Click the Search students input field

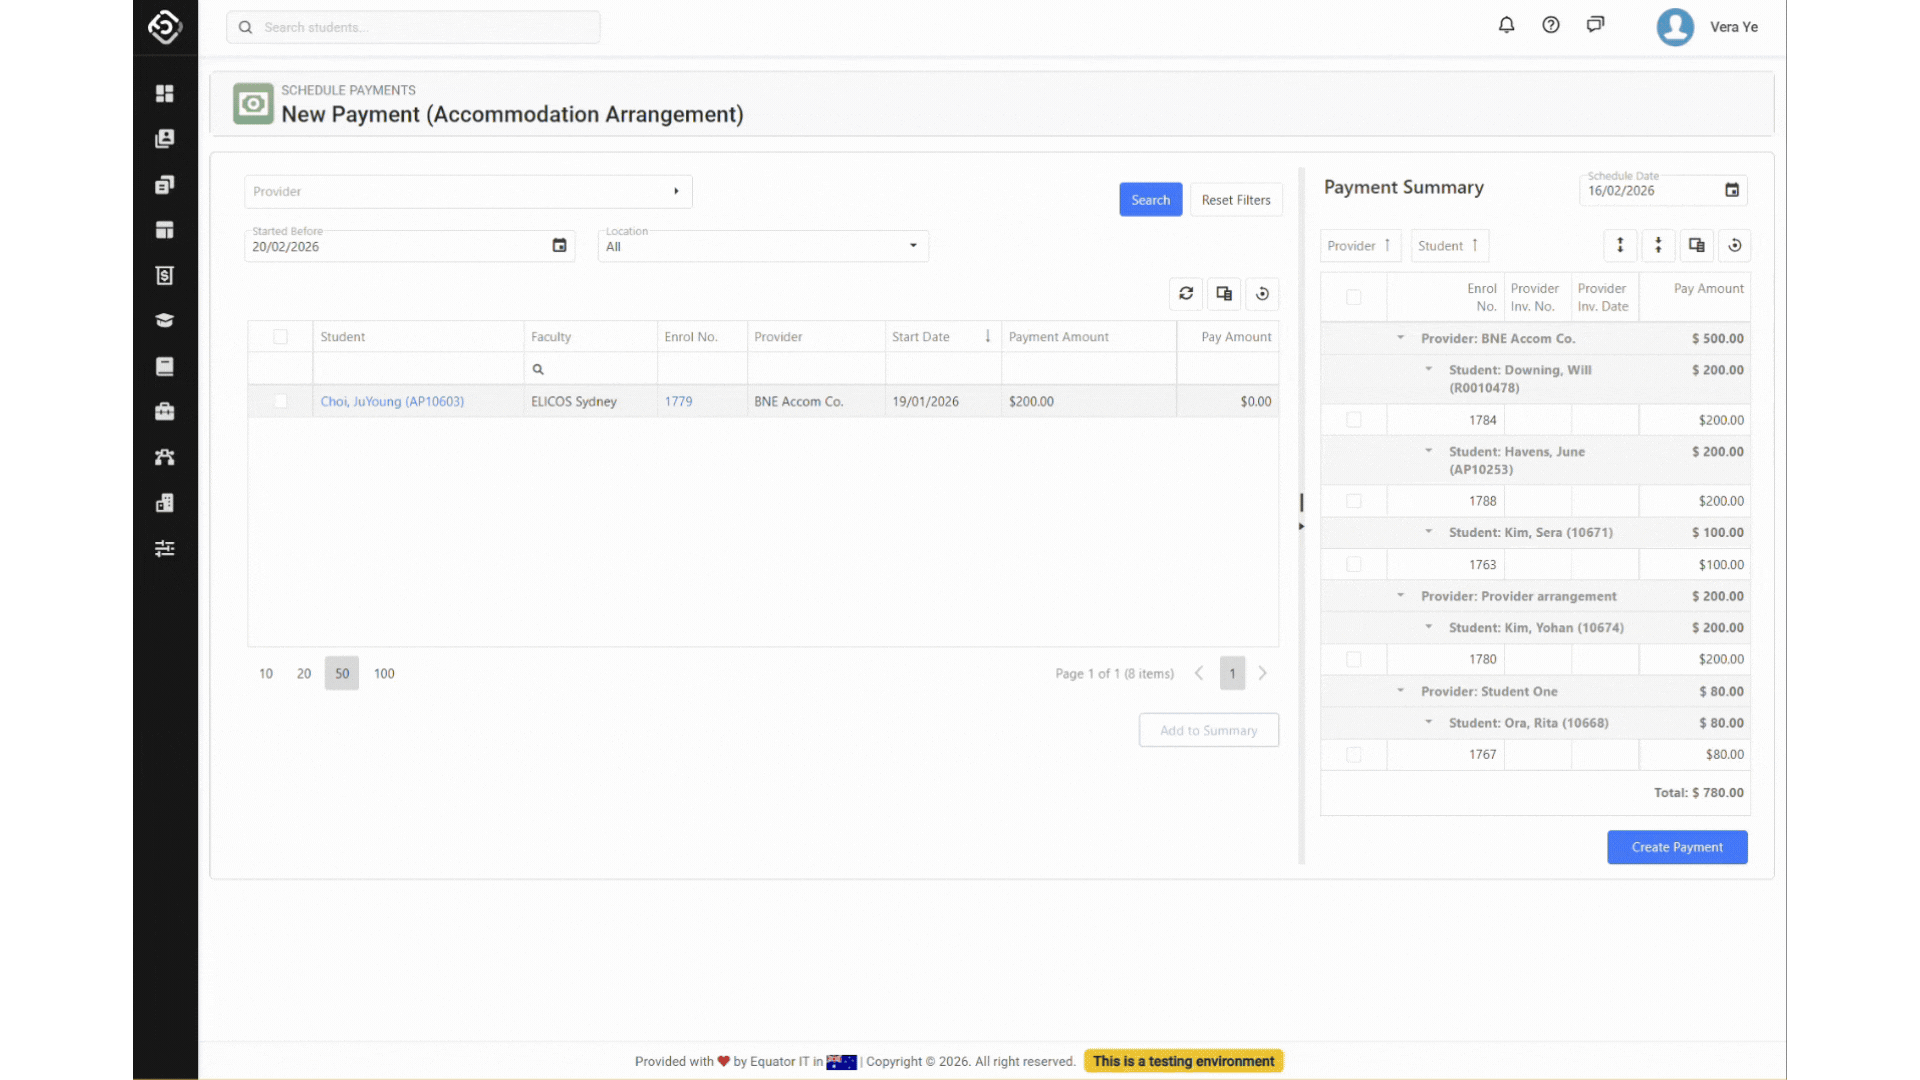(x=413, y=27)
